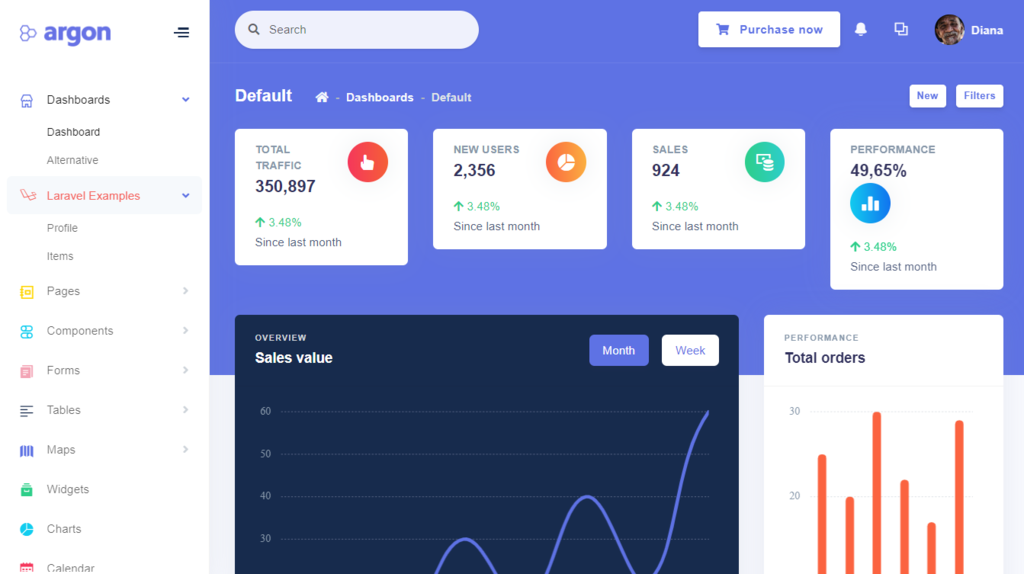This screenshot has height=574, width=1024.
Task: Click the Default breadcrumb text
Action: (451, 97)
